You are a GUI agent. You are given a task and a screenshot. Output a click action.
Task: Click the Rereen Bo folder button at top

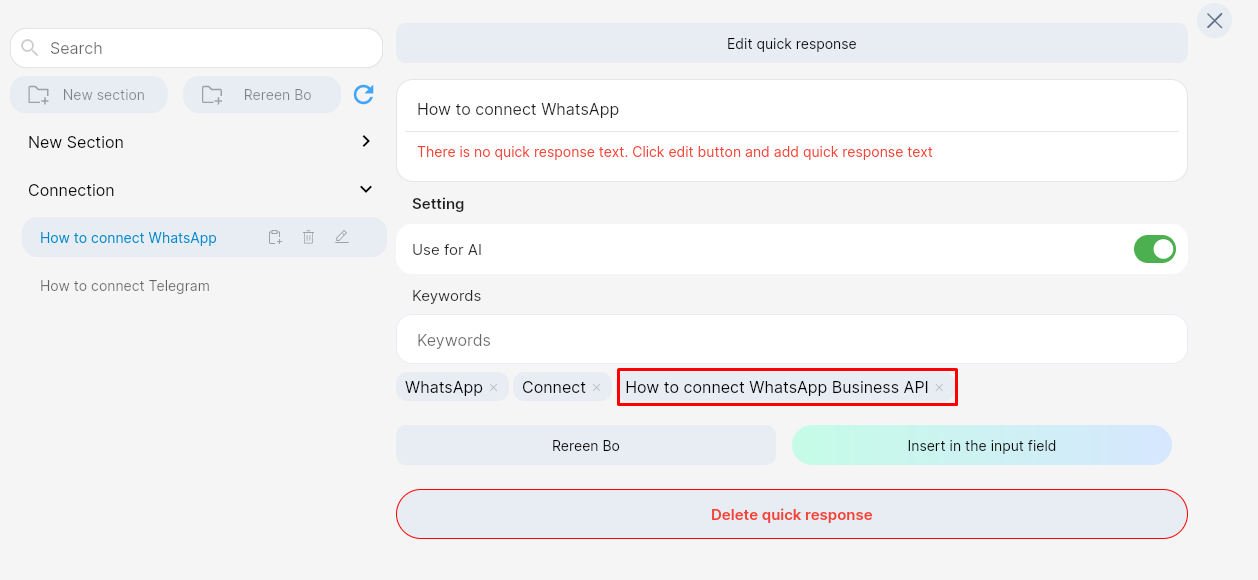[262, 95]
